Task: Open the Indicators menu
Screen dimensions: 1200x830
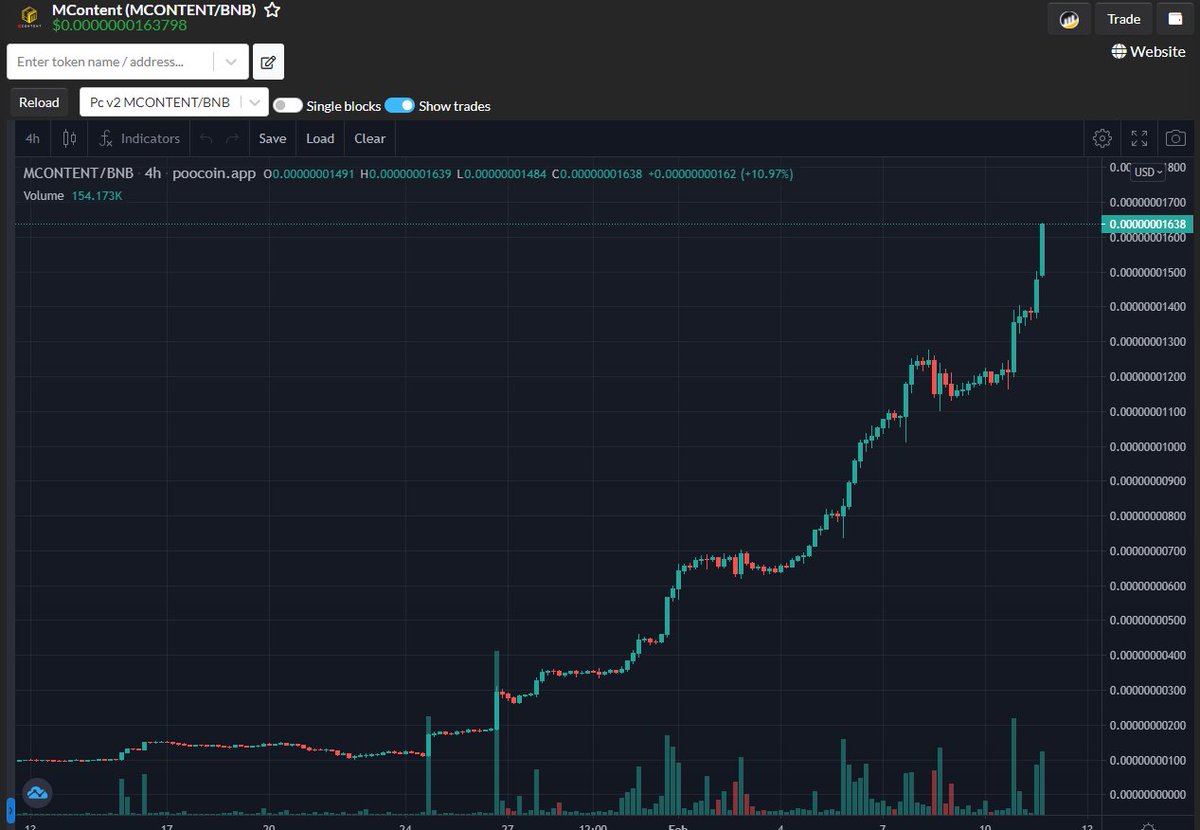Action: (x=140, y=138)
